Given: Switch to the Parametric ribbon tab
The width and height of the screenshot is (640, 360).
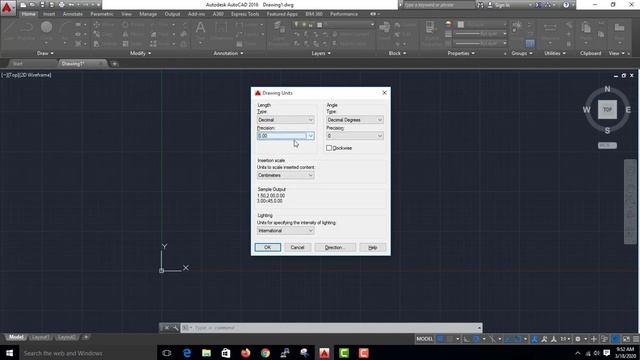Looking at the screenshot, I should 102,14.
